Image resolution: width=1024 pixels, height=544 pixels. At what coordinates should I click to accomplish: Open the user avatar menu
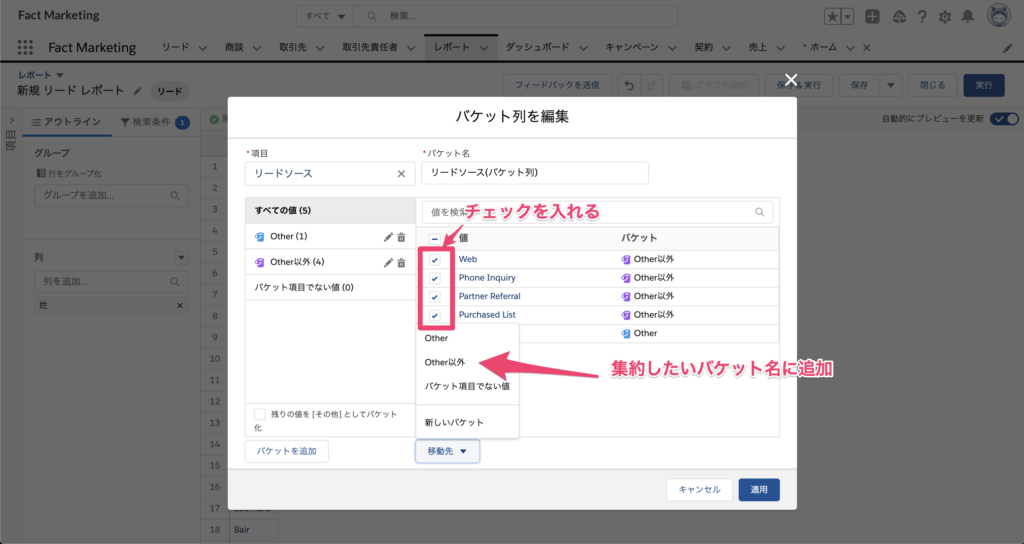999,16
